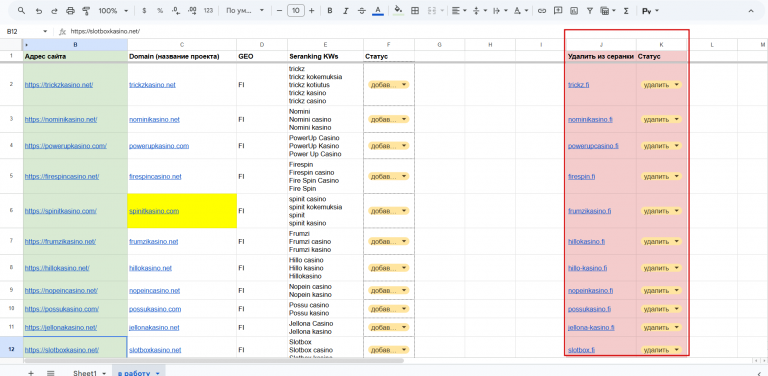The height and width of the screenshot is (376, 768).
Task: Collapse the toolbar with the chevron
Action: pos(751,11)
